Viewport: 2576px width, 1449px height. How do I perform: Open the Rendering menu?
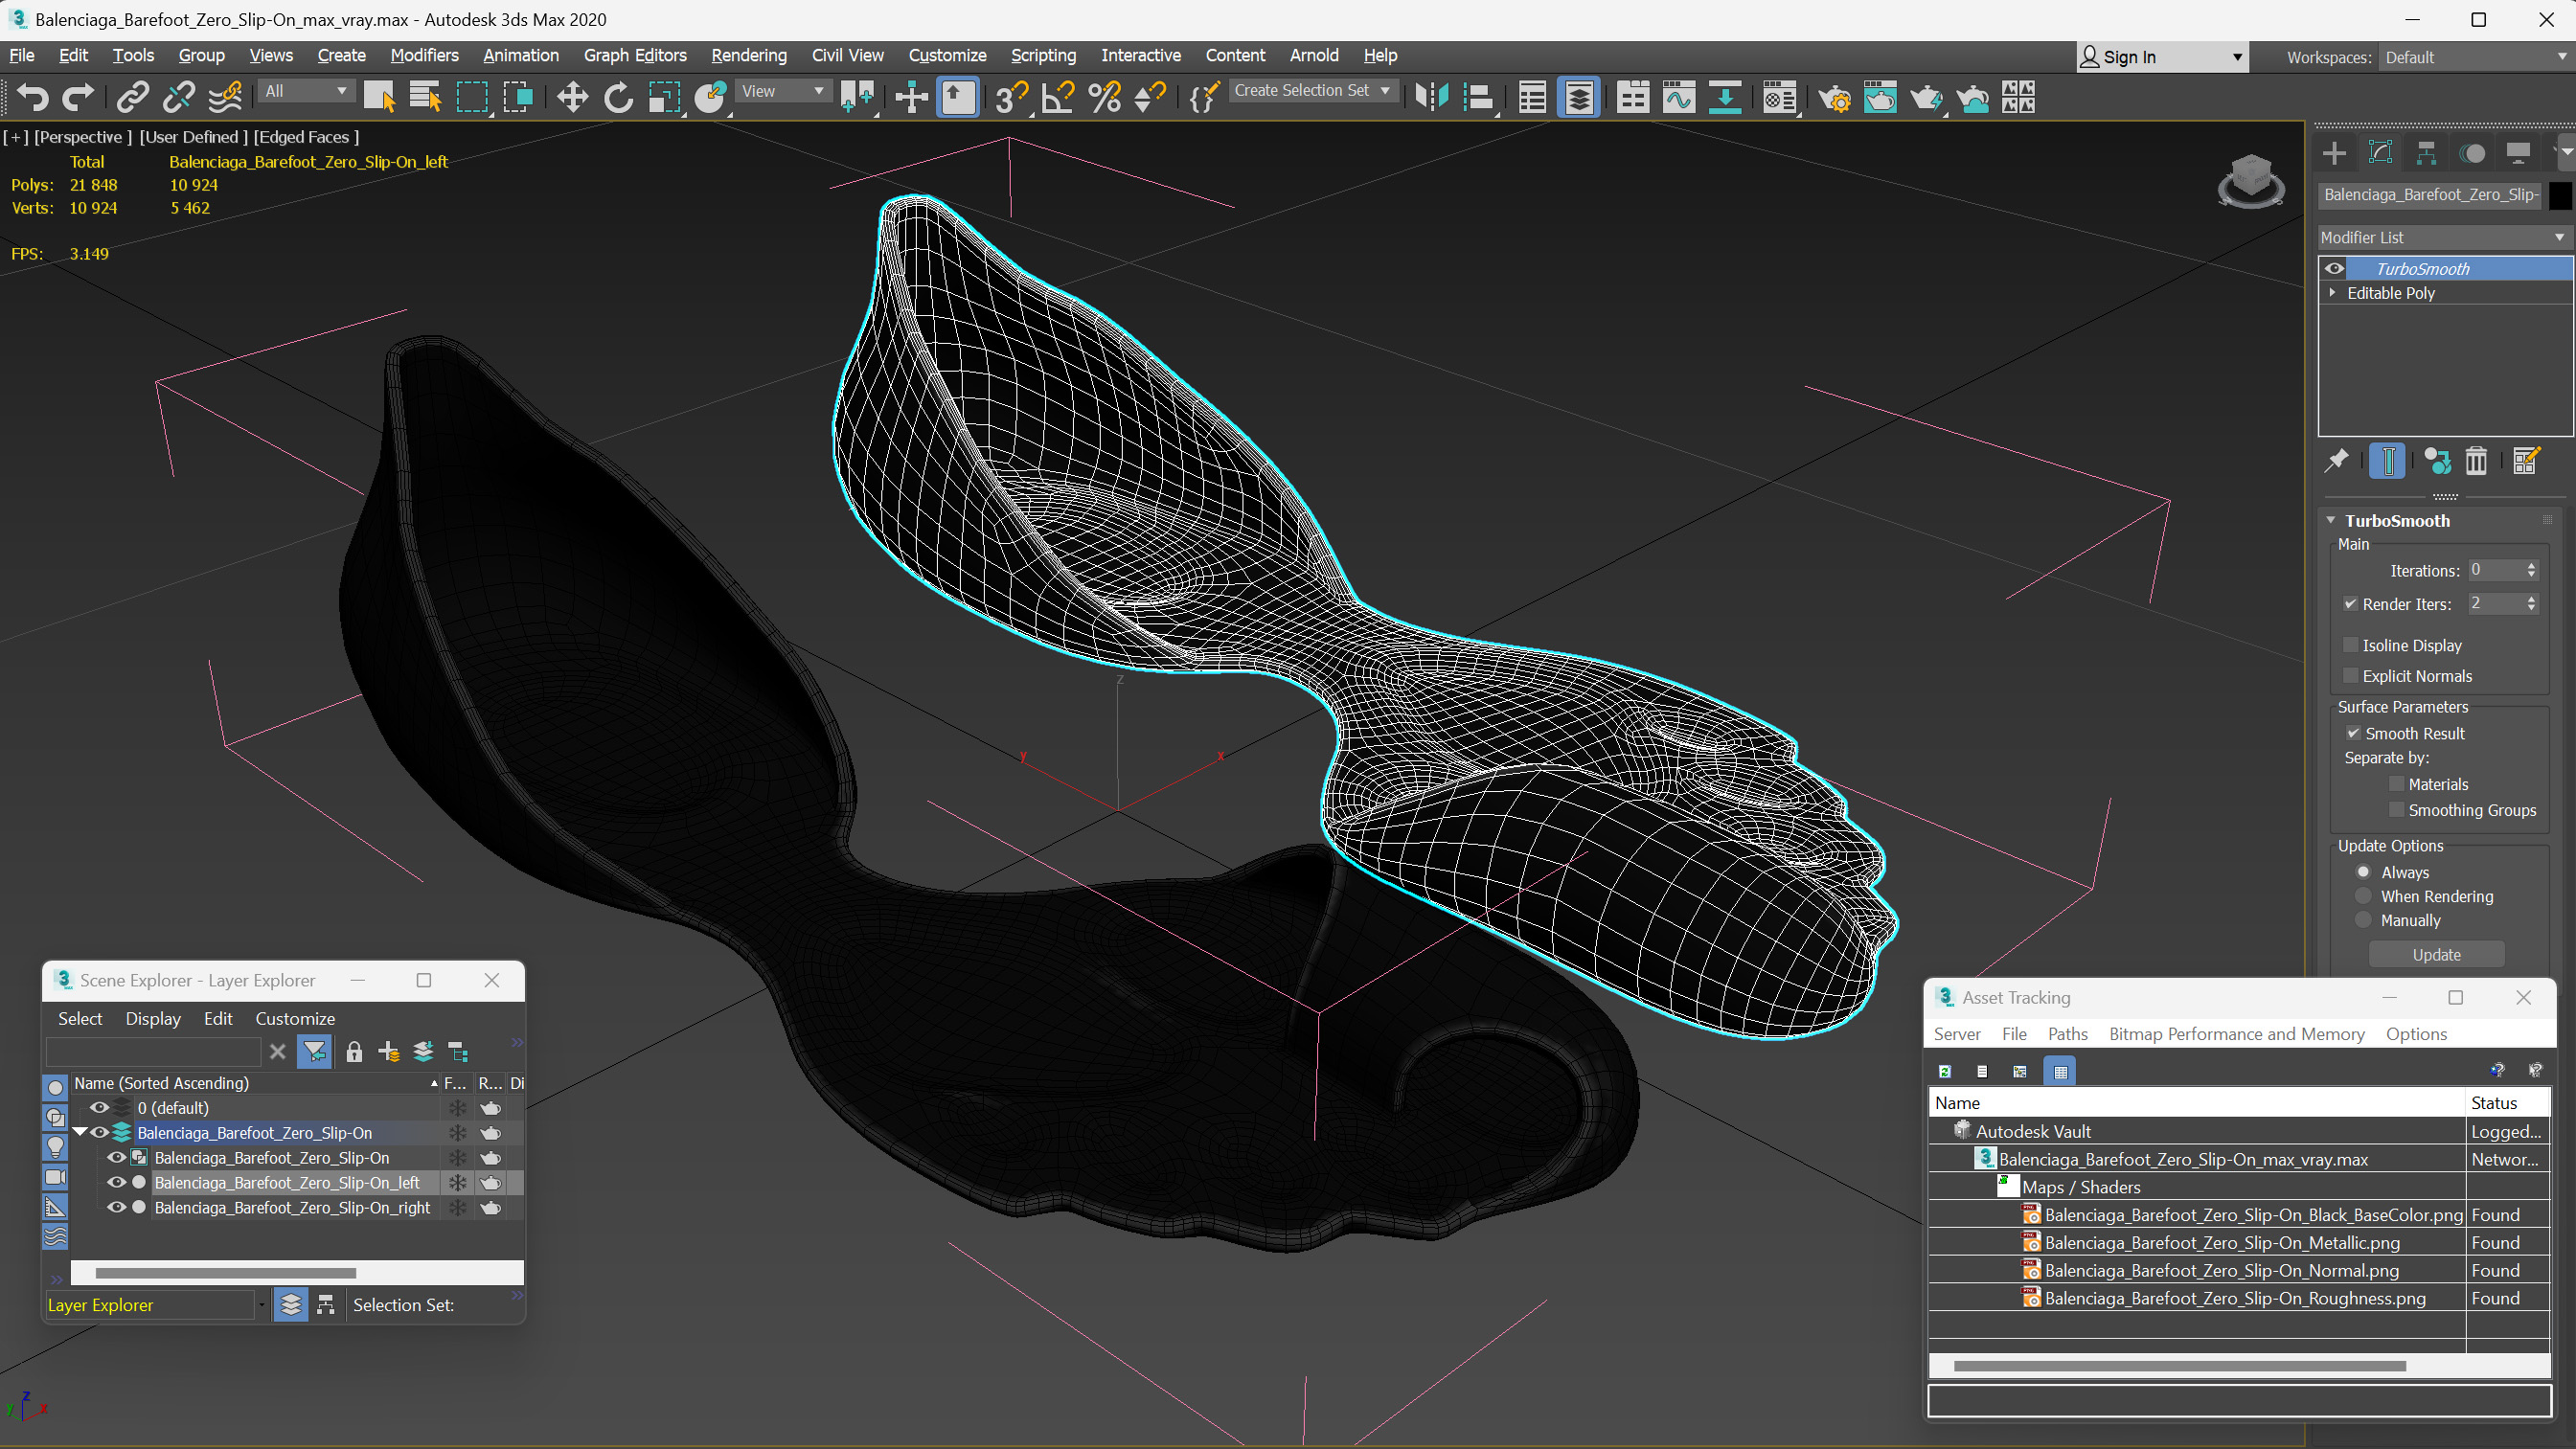tap(748, 55)
